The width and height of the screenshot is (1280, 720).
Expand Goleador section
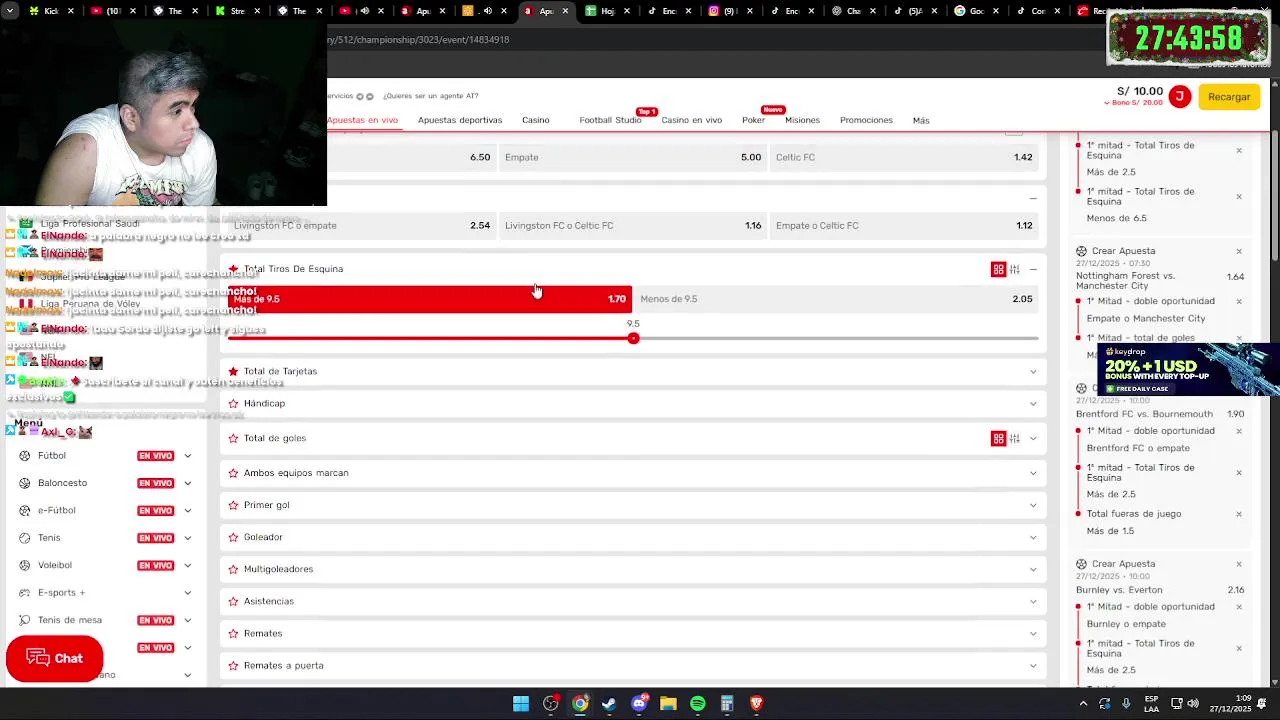point(1033,537)
